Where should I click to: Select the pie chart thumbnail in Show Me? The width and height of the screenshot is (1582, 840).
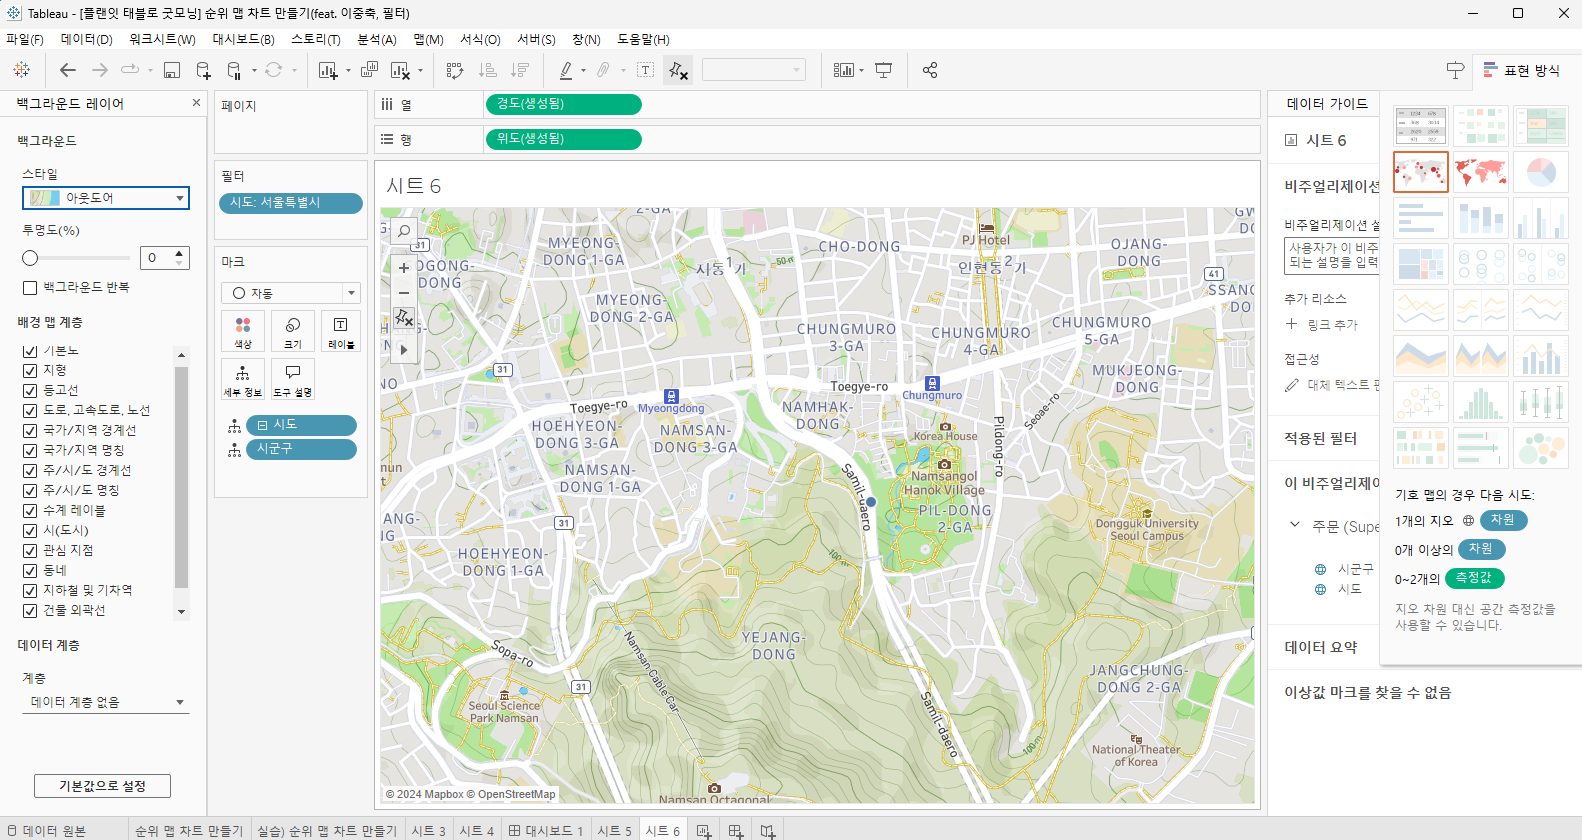click(1541, 172)
